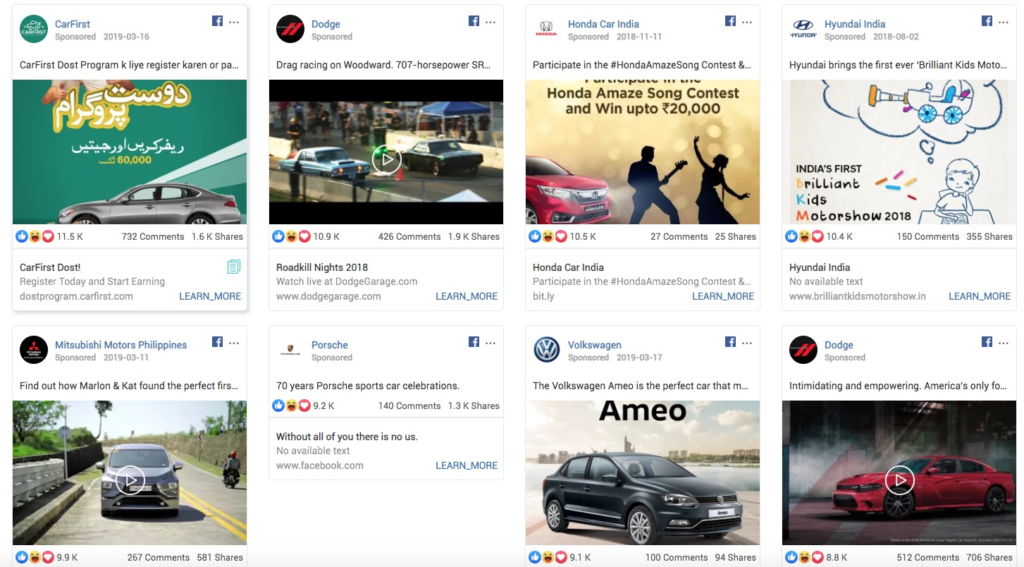Play the red Dodge Charger video
Viewport: 1024px width, 567px height.
[x=899, y=480]
